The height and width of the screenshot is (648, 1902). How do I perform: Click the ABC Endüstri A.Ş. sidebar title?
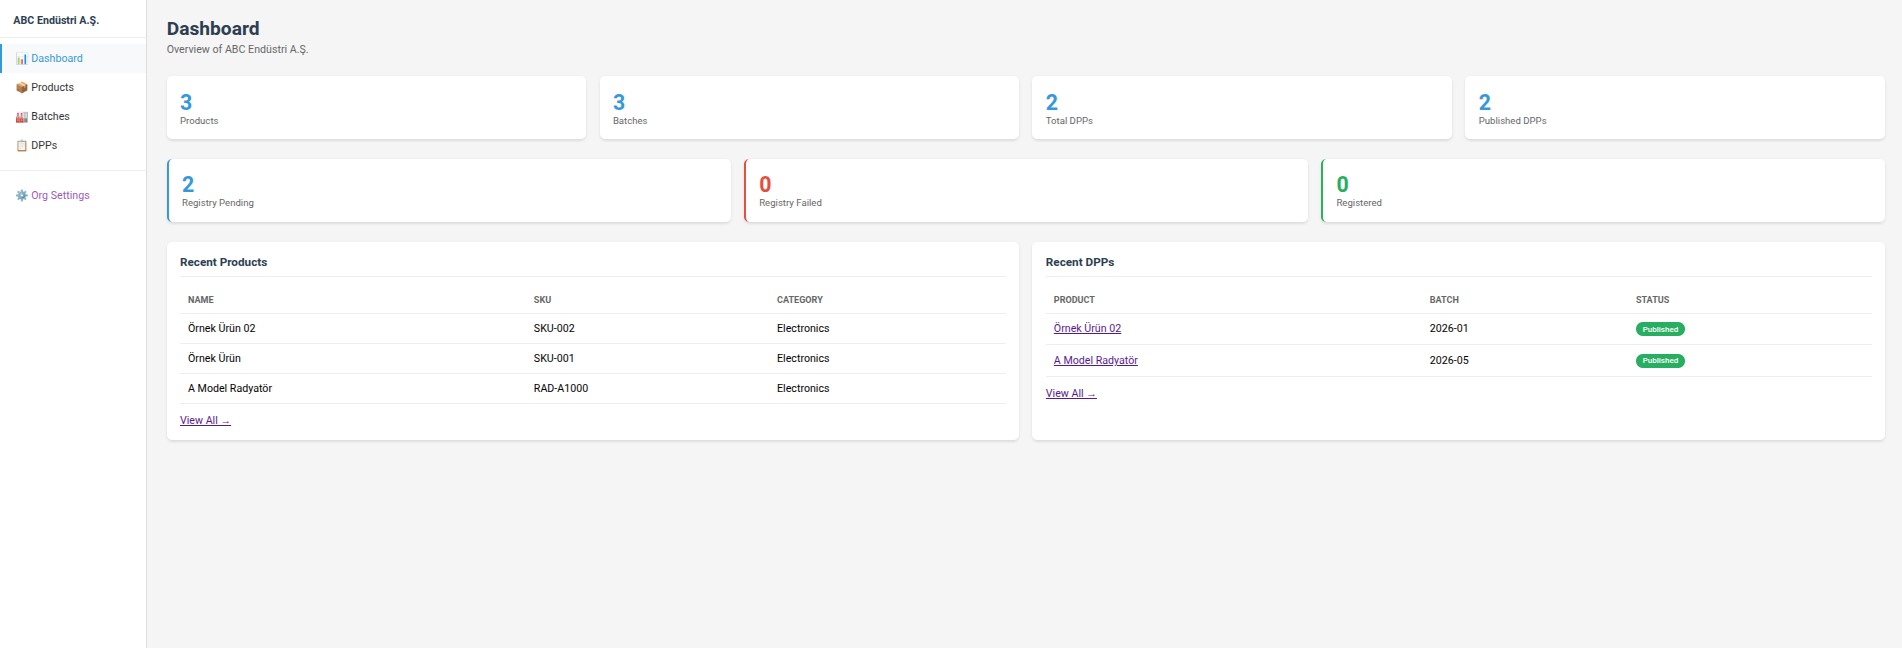pyautogui.click(x=56, y=20)
